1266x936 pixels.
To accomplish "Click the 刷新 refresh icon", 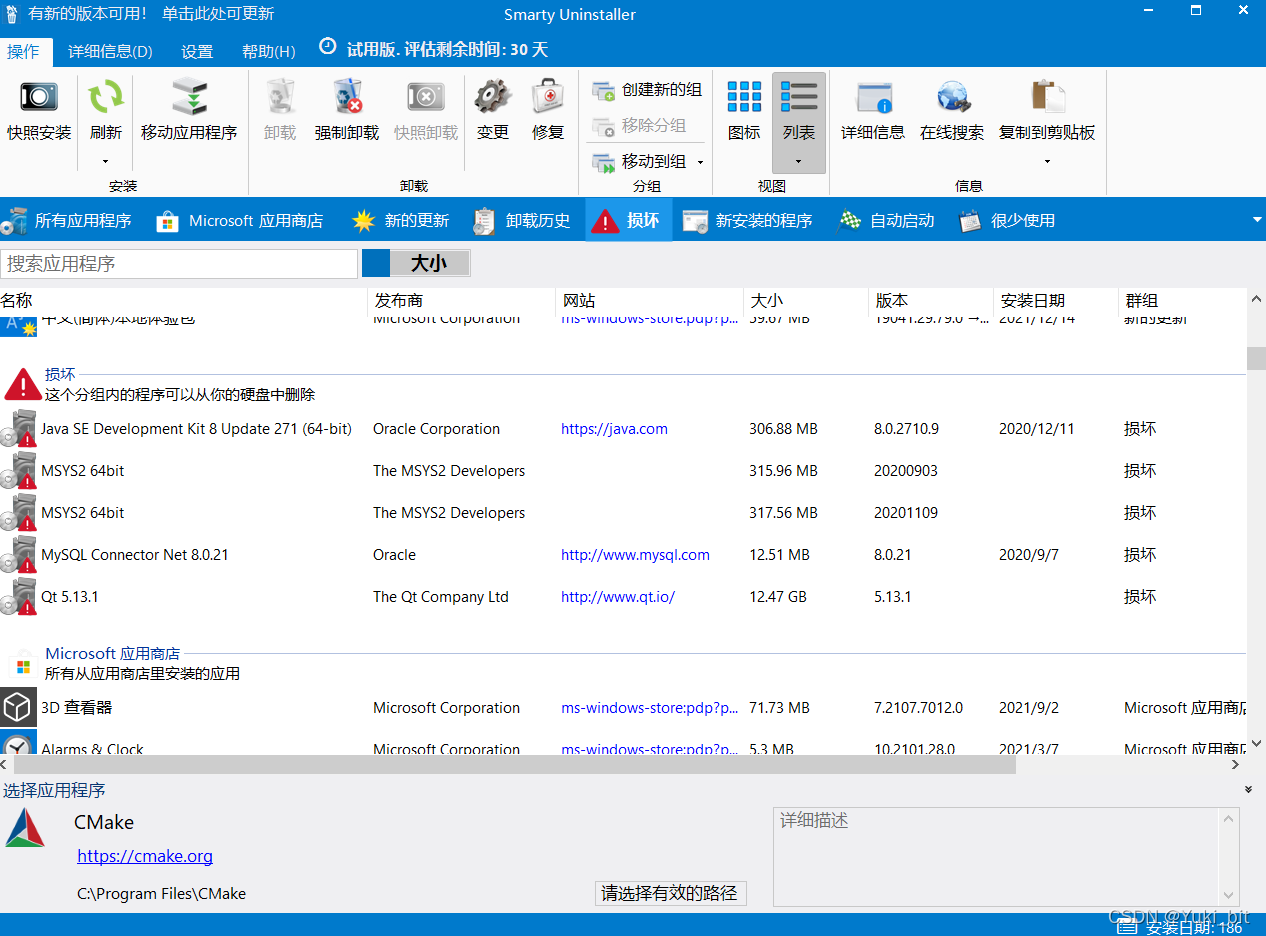I will [x=105, y=97].
